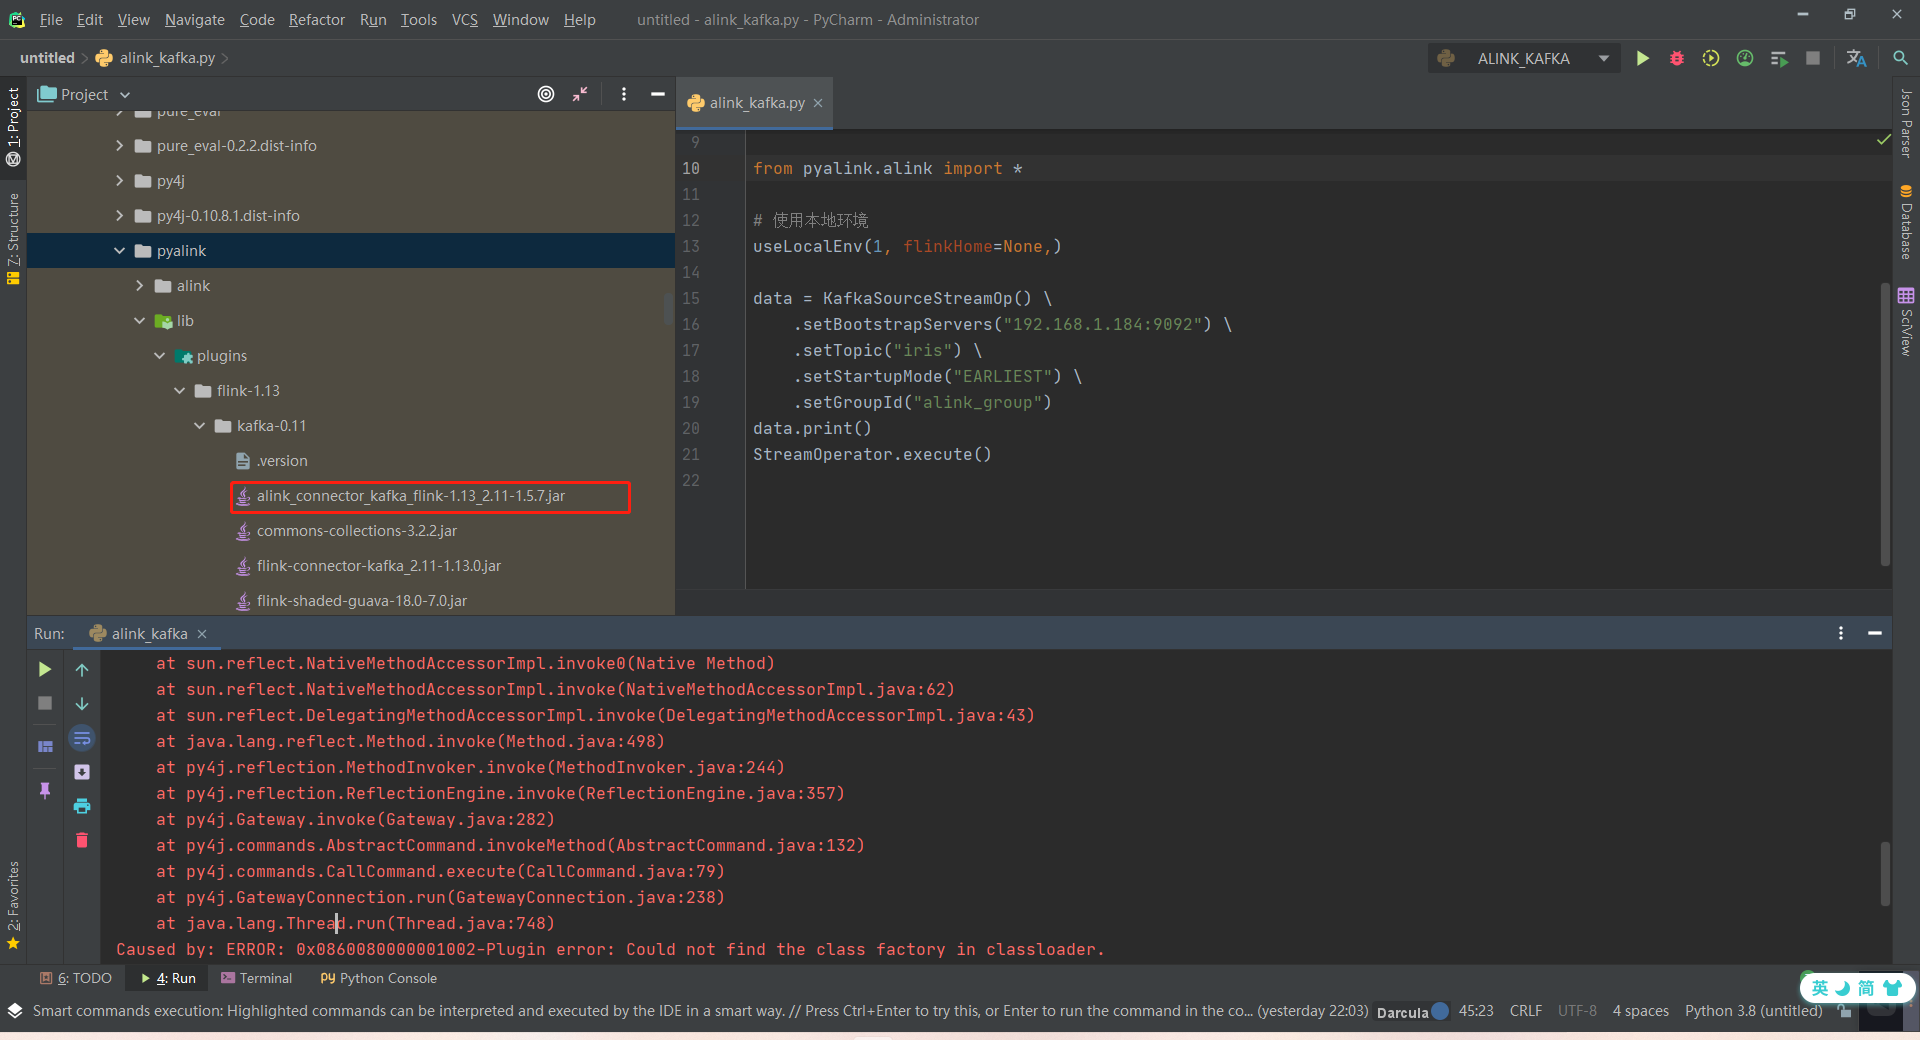Toggle the Structure tool window
This screenshot has height=1040, width=1920.
13,238
